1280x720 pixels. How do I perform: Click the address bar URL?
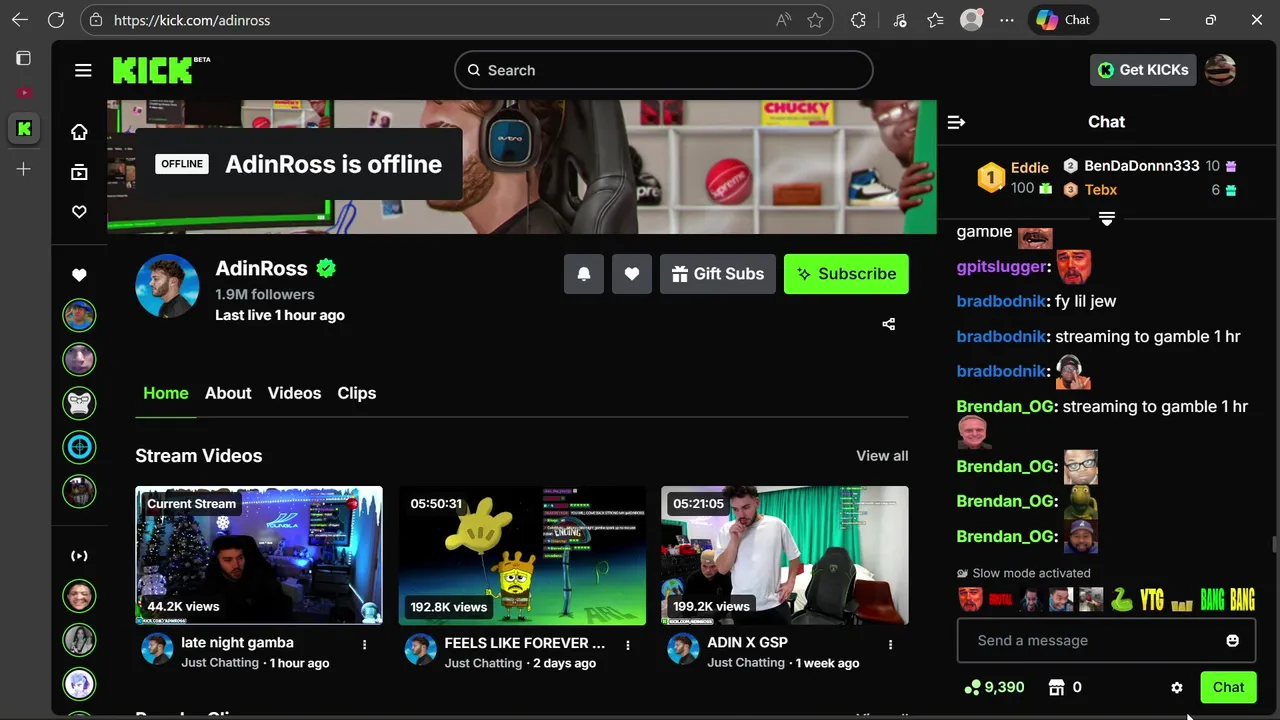point(192,20)
